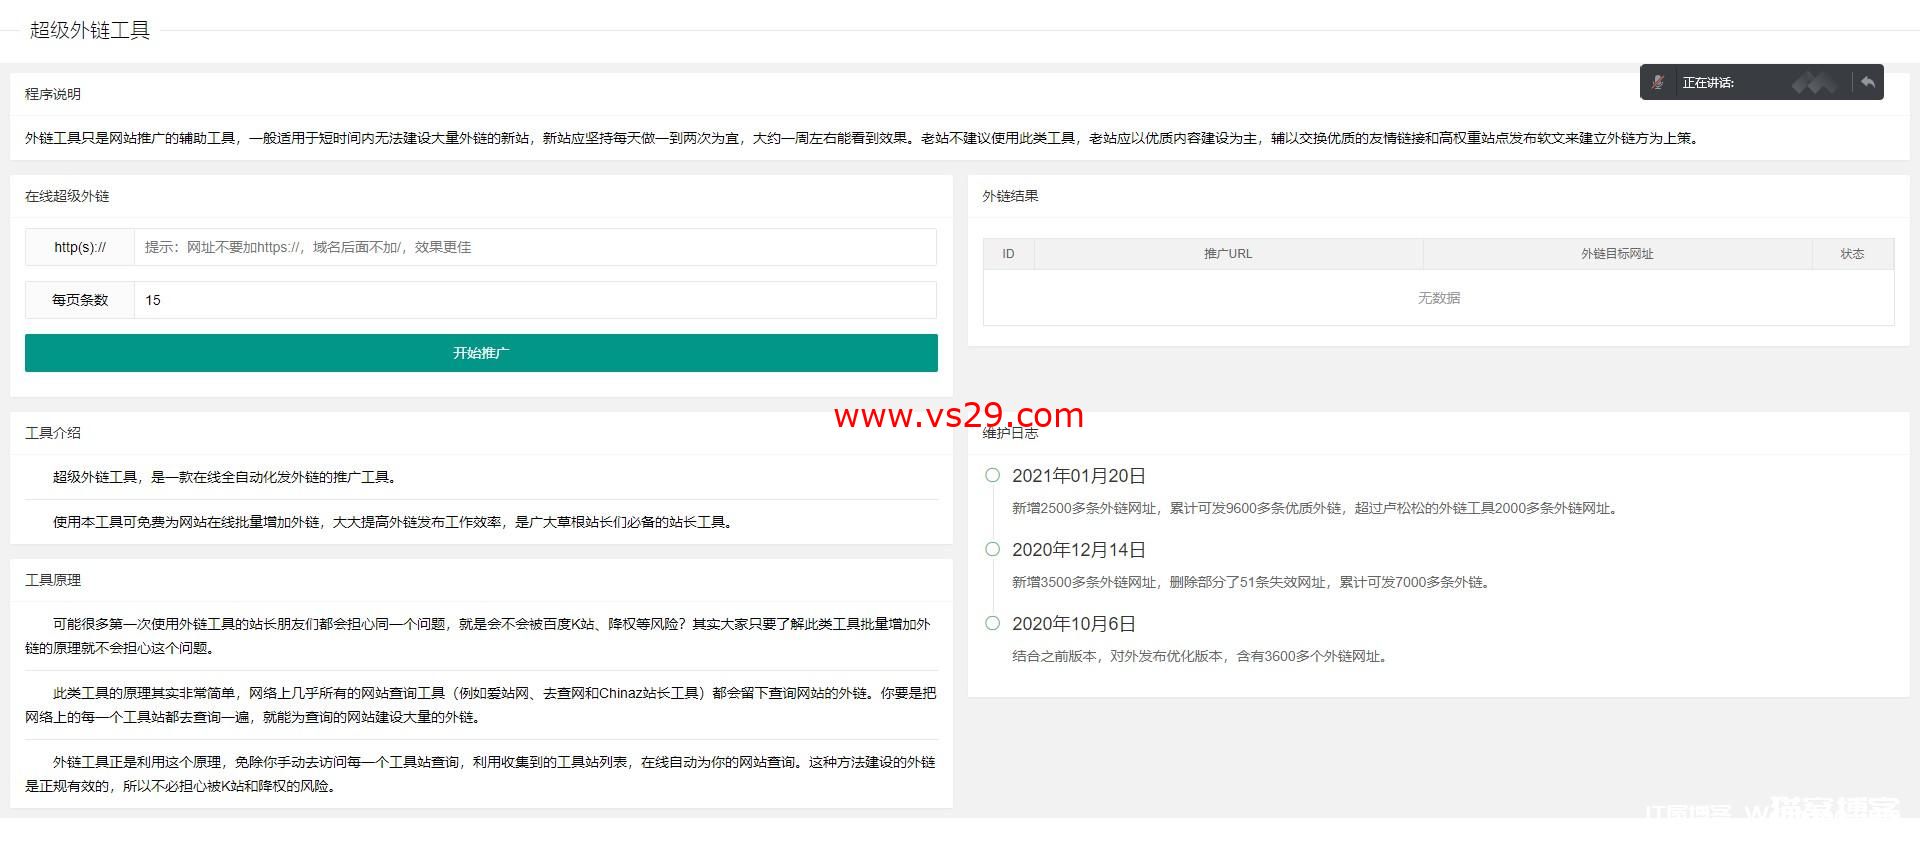The height and width of the screenshot is (842, 1920).
Task: Click the return arrow in speaking widget
Action: click(x=1867, y=82)
